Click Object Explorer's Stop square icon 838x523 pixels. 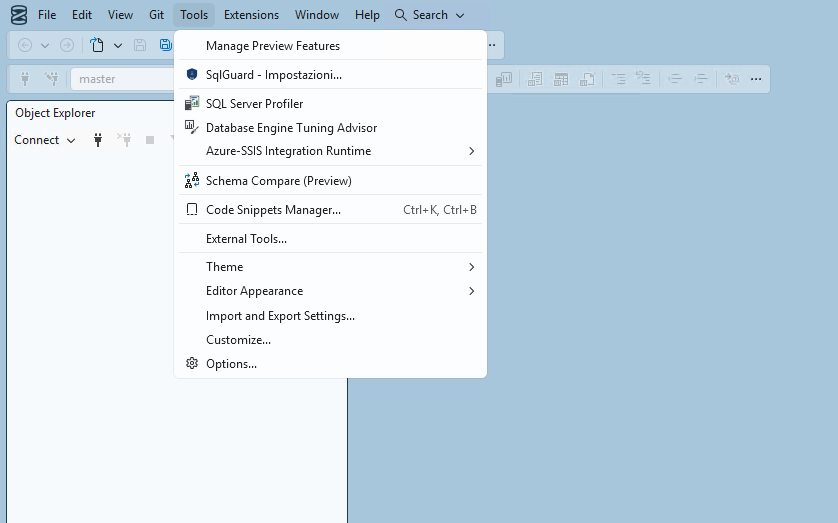pyautogui.click(x=150, y=140)
